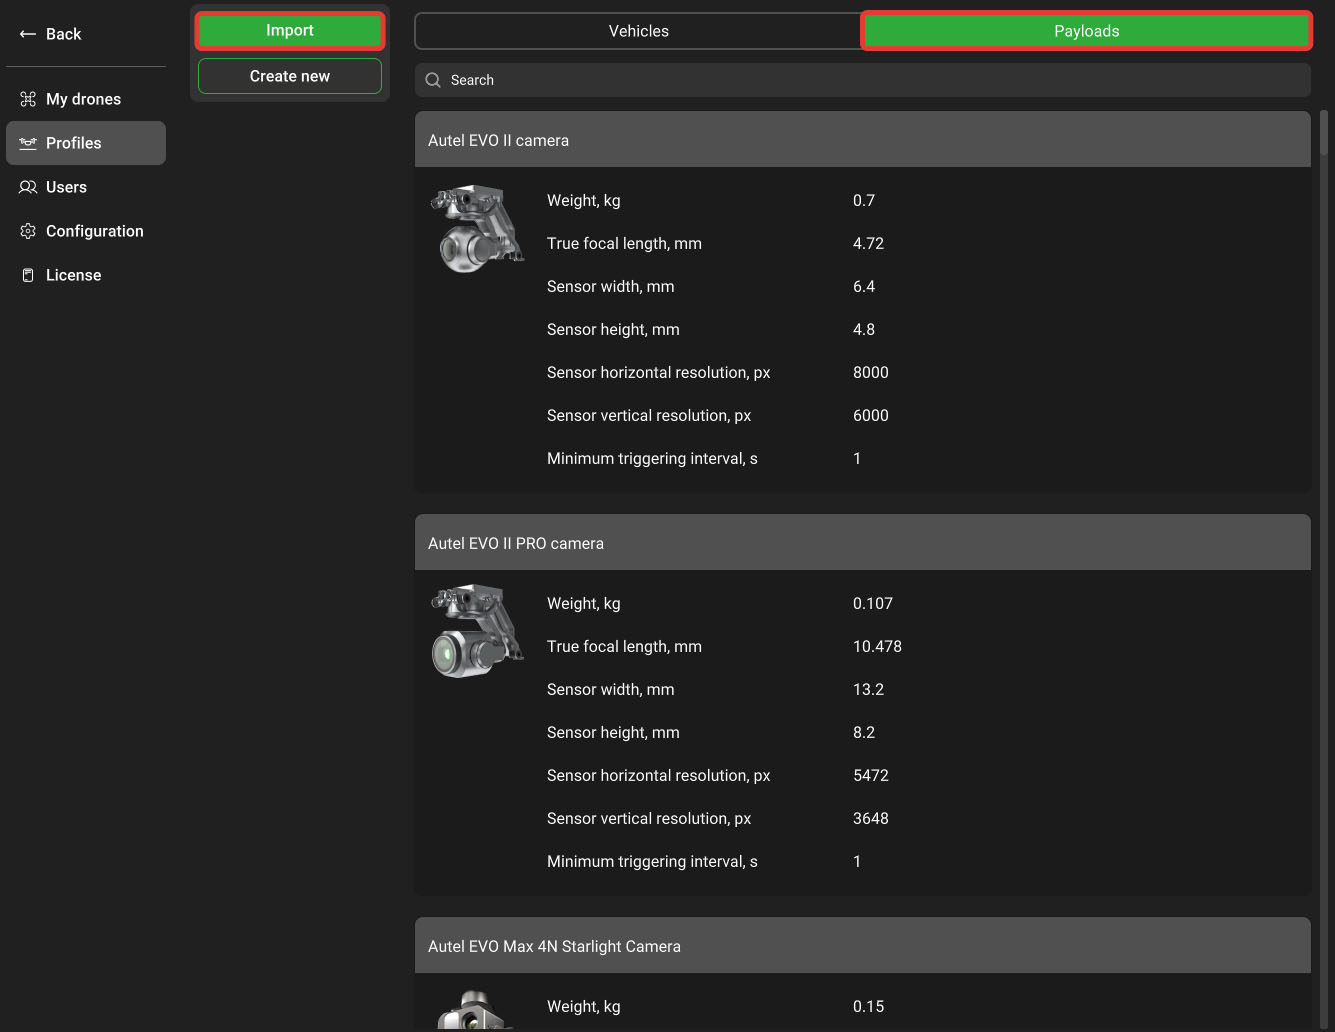Click the Import button
Viewport: 1335px width, 1032px height.
(x=290, y=31)
